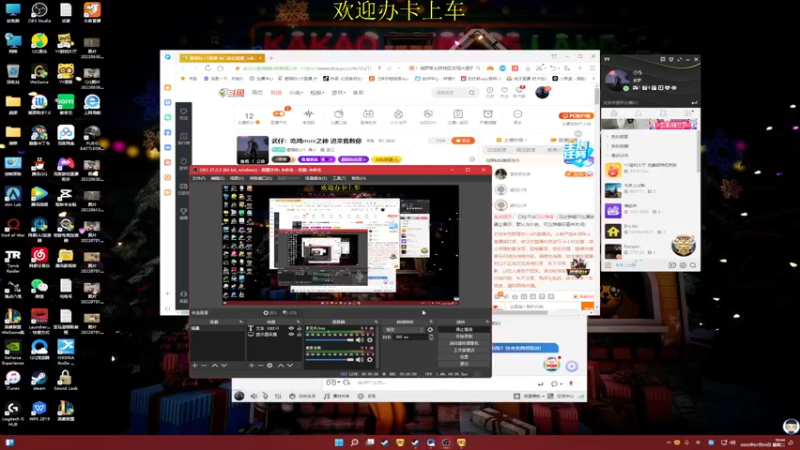Go to browser home page
The width and height of the screenshot is (800, 450).
(220, 68)
